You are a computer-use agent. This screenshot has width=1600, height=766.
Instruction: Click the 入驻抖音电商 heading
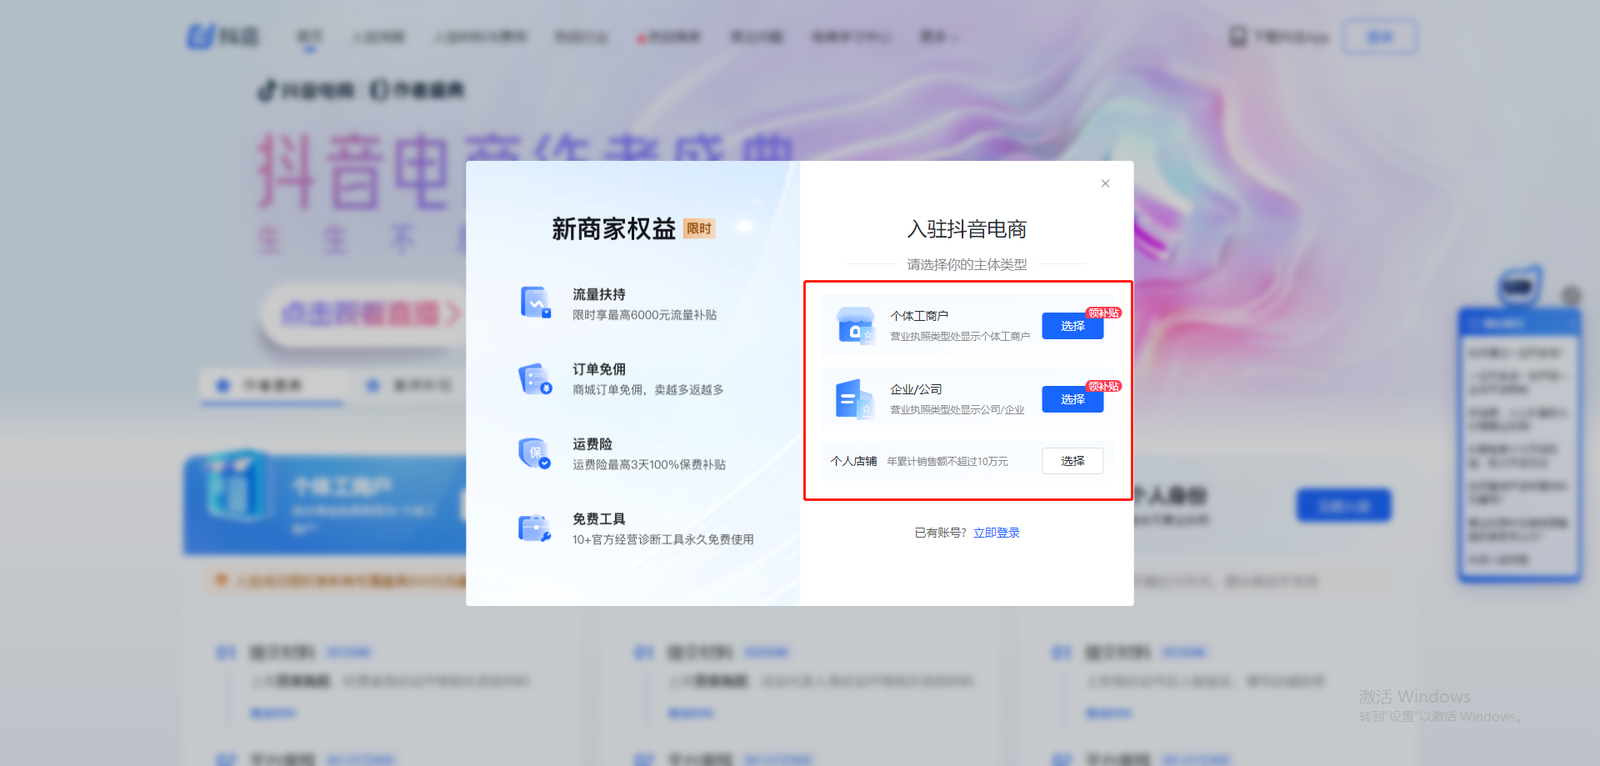[x=967, y=229]
